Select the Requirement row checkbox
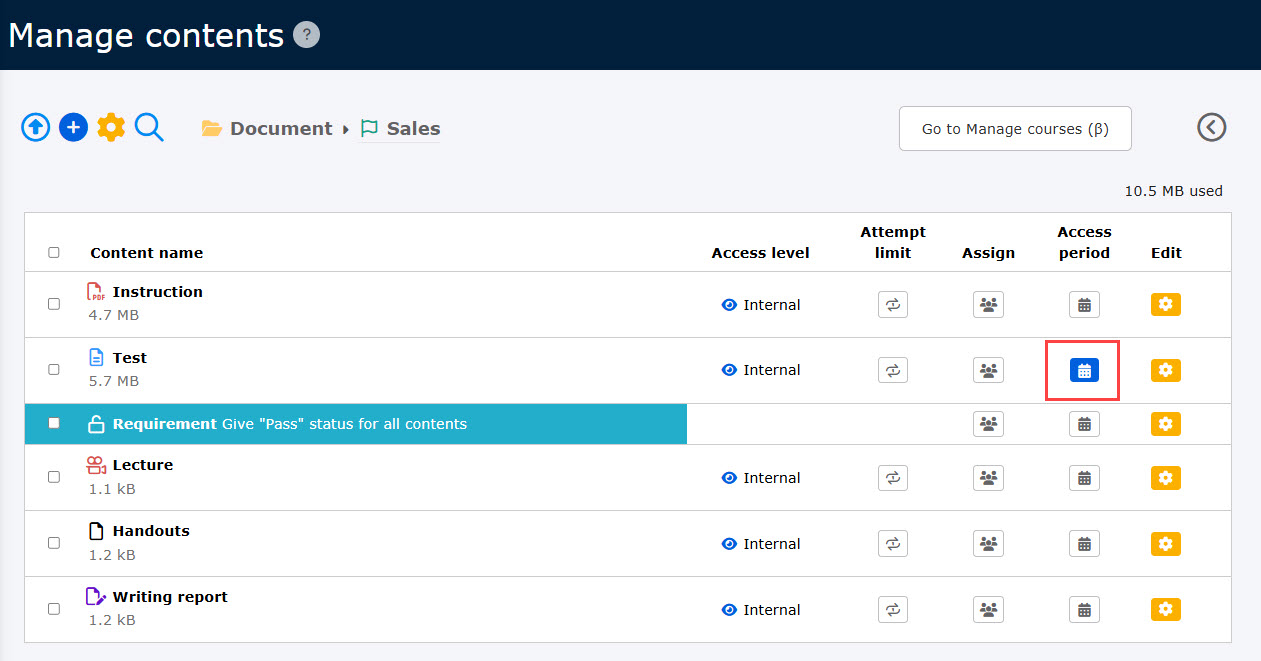This screenshot has width=1261, height=661. [54, 423]
